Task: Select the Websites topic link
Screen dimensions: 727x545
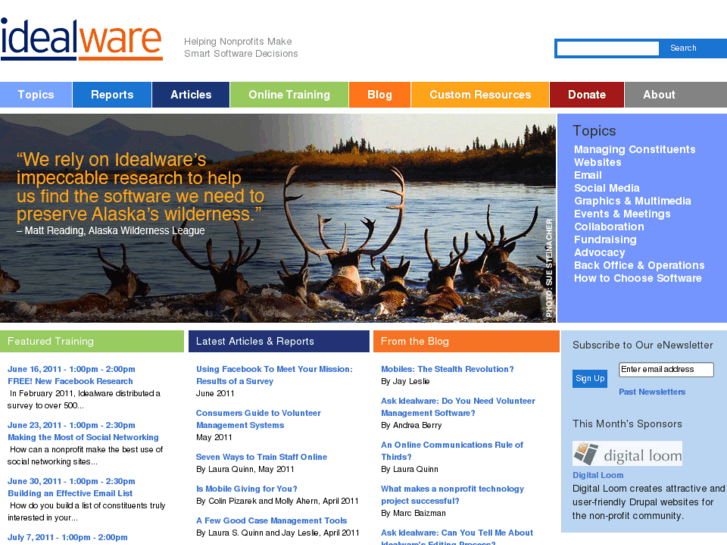Action: pyautogui.click(x=598, y=162)
